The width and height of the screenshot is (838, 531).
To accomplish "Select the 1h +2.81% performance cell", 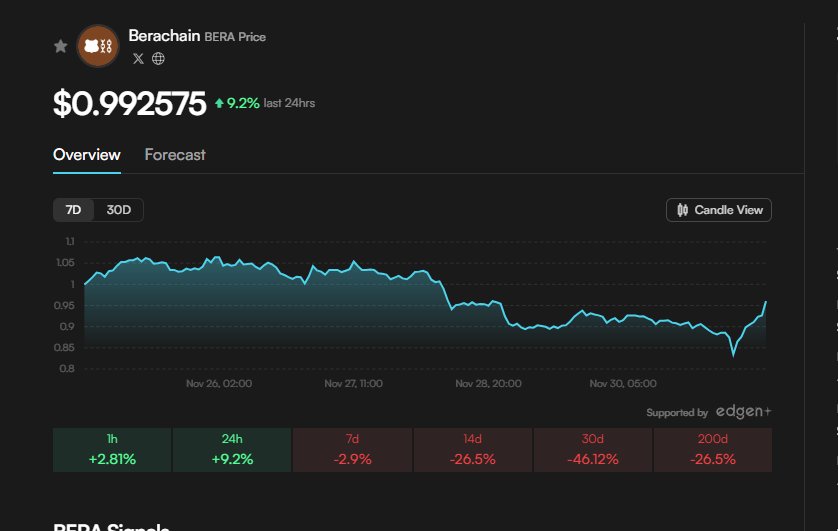I will pos(112,450).
